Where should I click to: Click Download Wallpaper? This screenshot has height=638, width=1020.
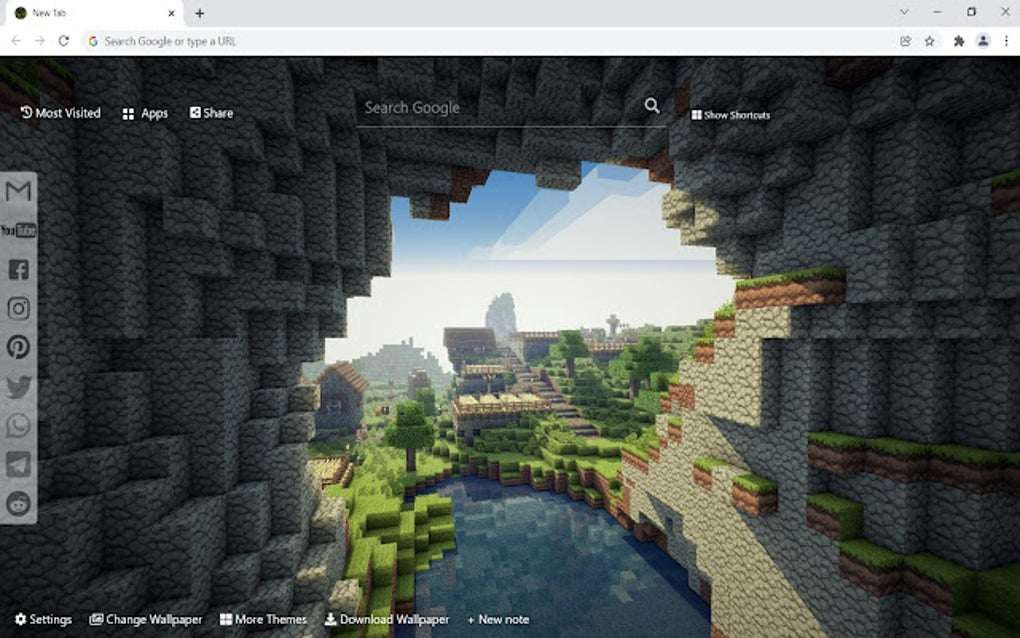click(x=387, y=619)
